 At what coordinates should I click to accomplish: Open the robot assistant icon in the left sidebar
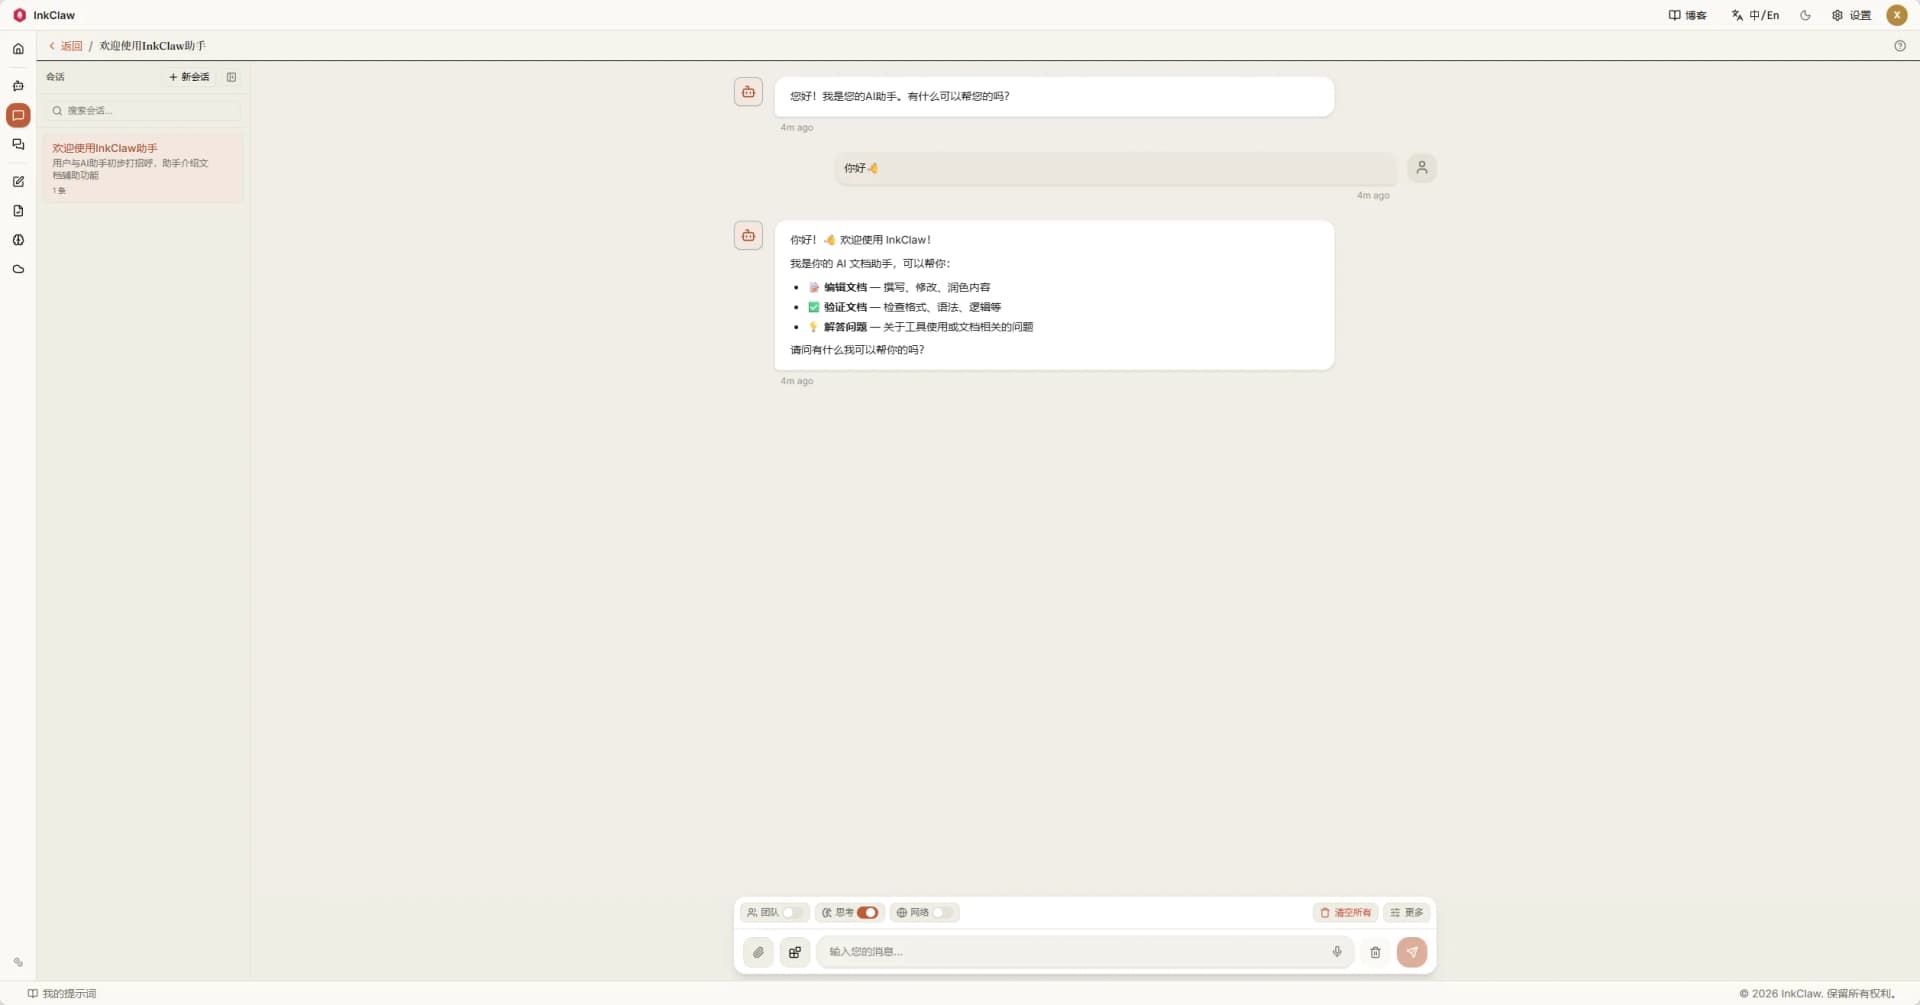pyautogui.click(x=18, y=86)
